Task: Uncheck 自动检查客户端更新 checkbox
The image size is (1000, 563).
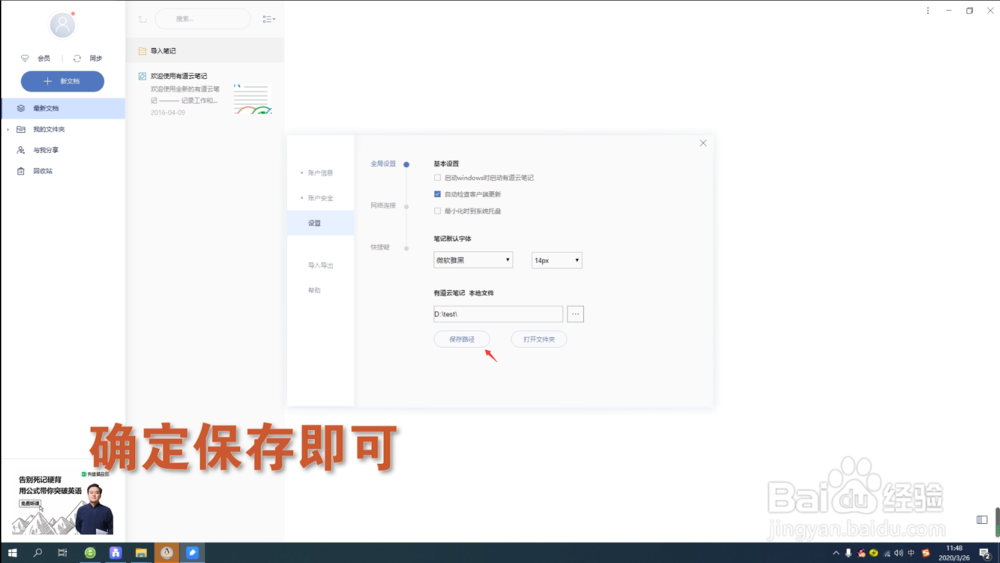Action: click(437, 194)
